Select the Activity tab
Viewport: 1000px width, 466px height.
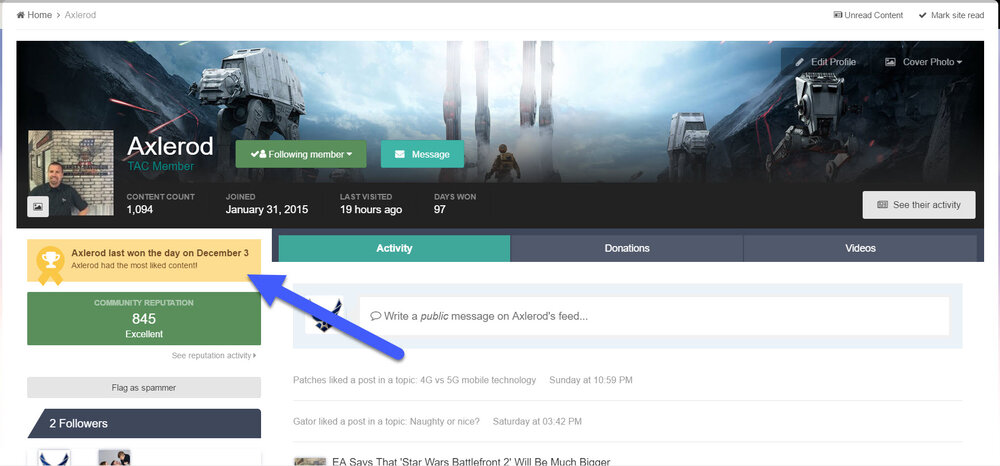tap(394, 248)
